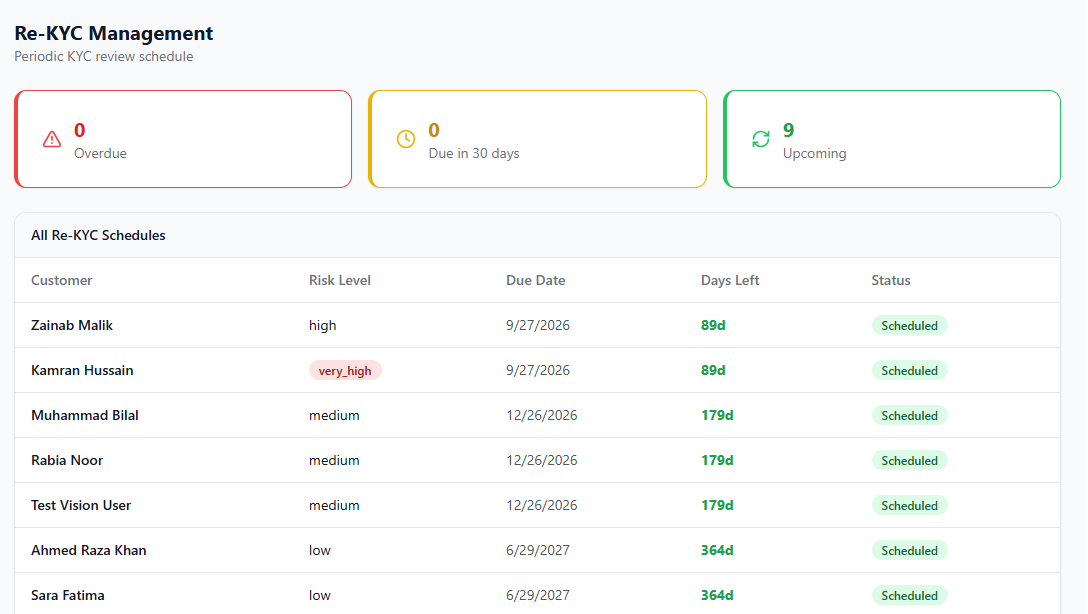Image resolution: width=1088 pixels, height=614 pixels.
Task: Click customer name Test Vision User
Action: point(81,506)
